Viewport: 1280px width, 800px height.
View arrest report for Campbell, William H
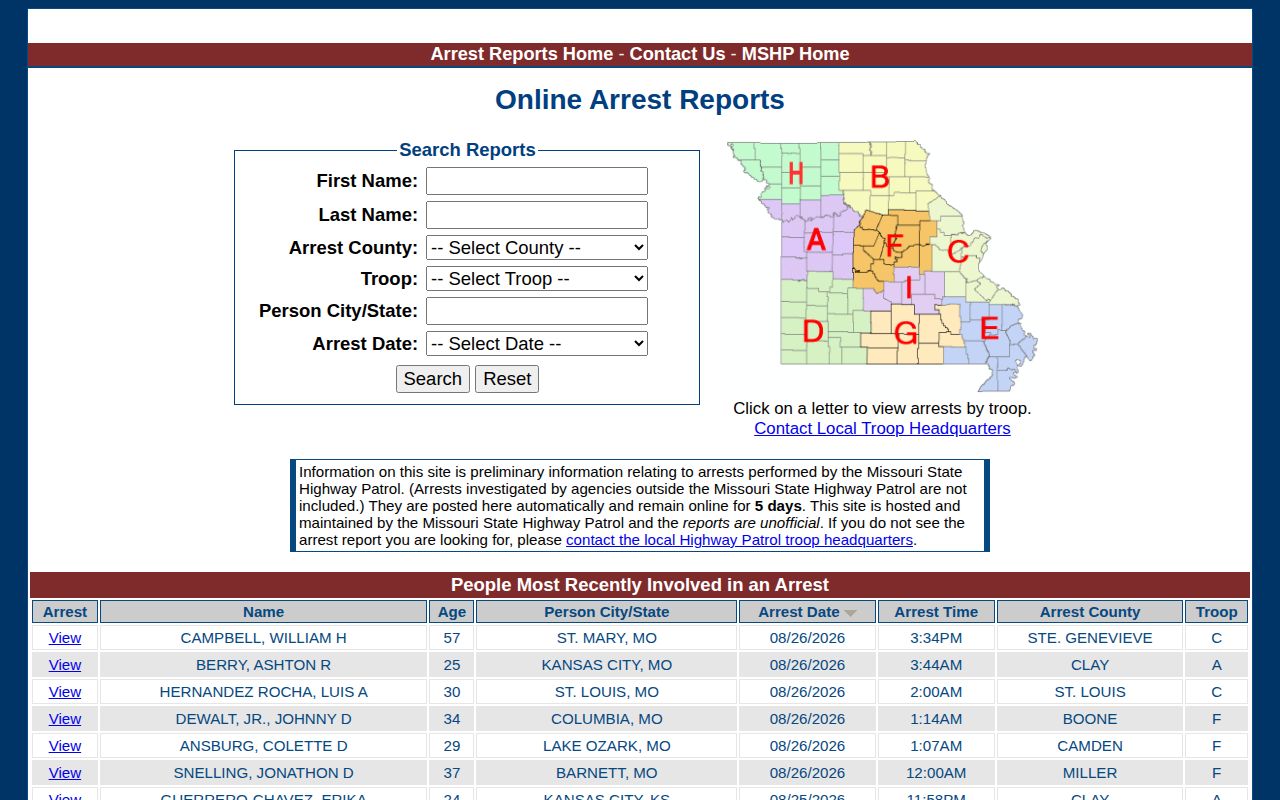65,638
